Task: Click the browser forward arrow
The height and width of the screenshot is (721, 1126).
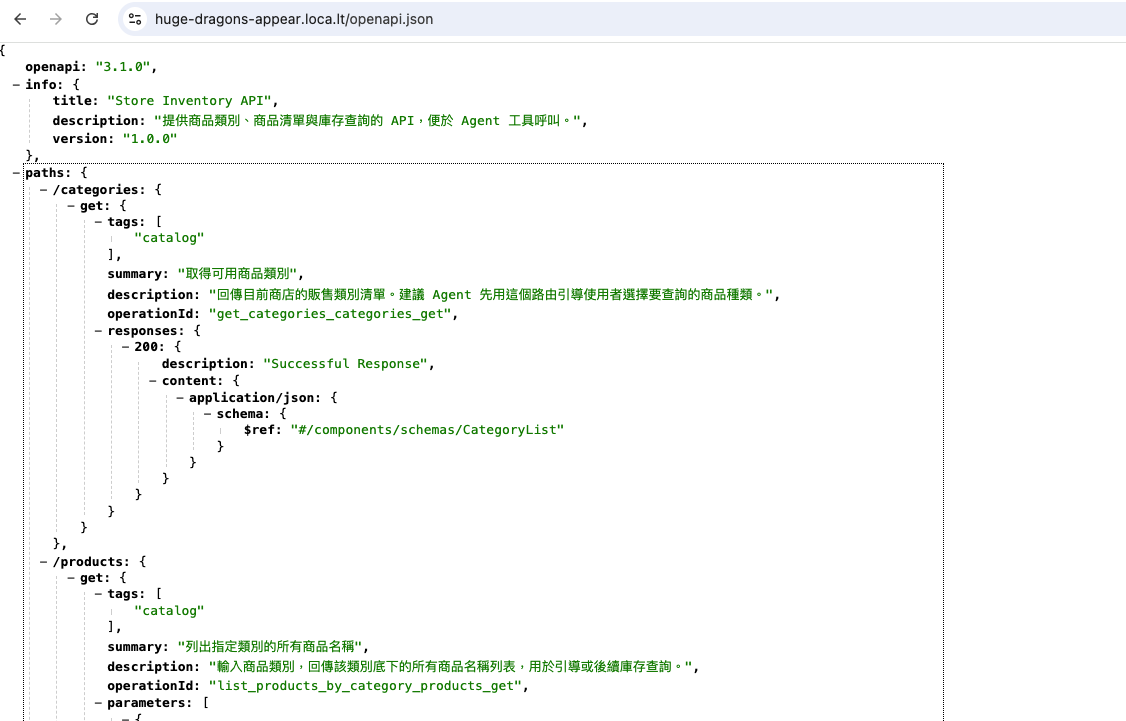Action: pyautogui.click(x=56, y=19)
